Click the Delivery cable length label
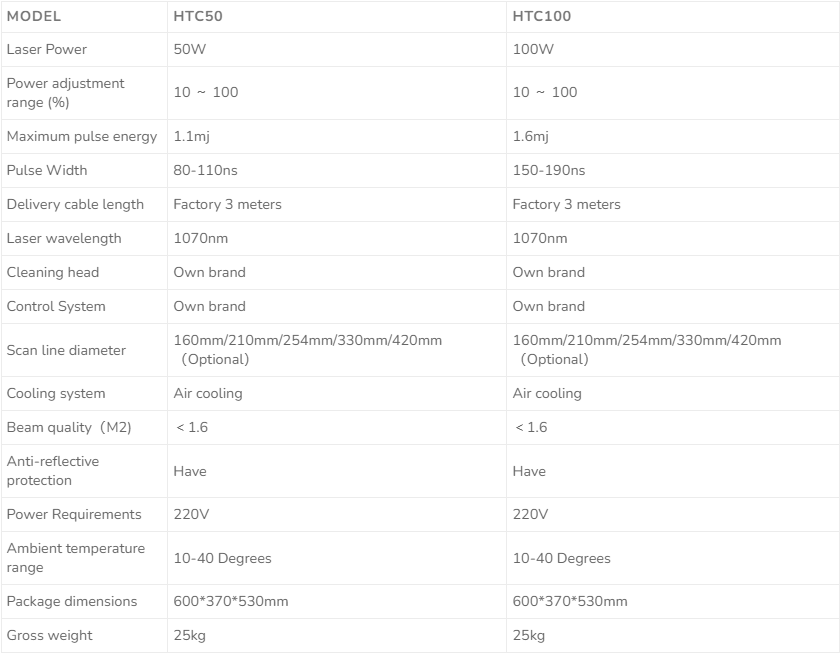This screenshot has height=653, width=840. point(75,204)
